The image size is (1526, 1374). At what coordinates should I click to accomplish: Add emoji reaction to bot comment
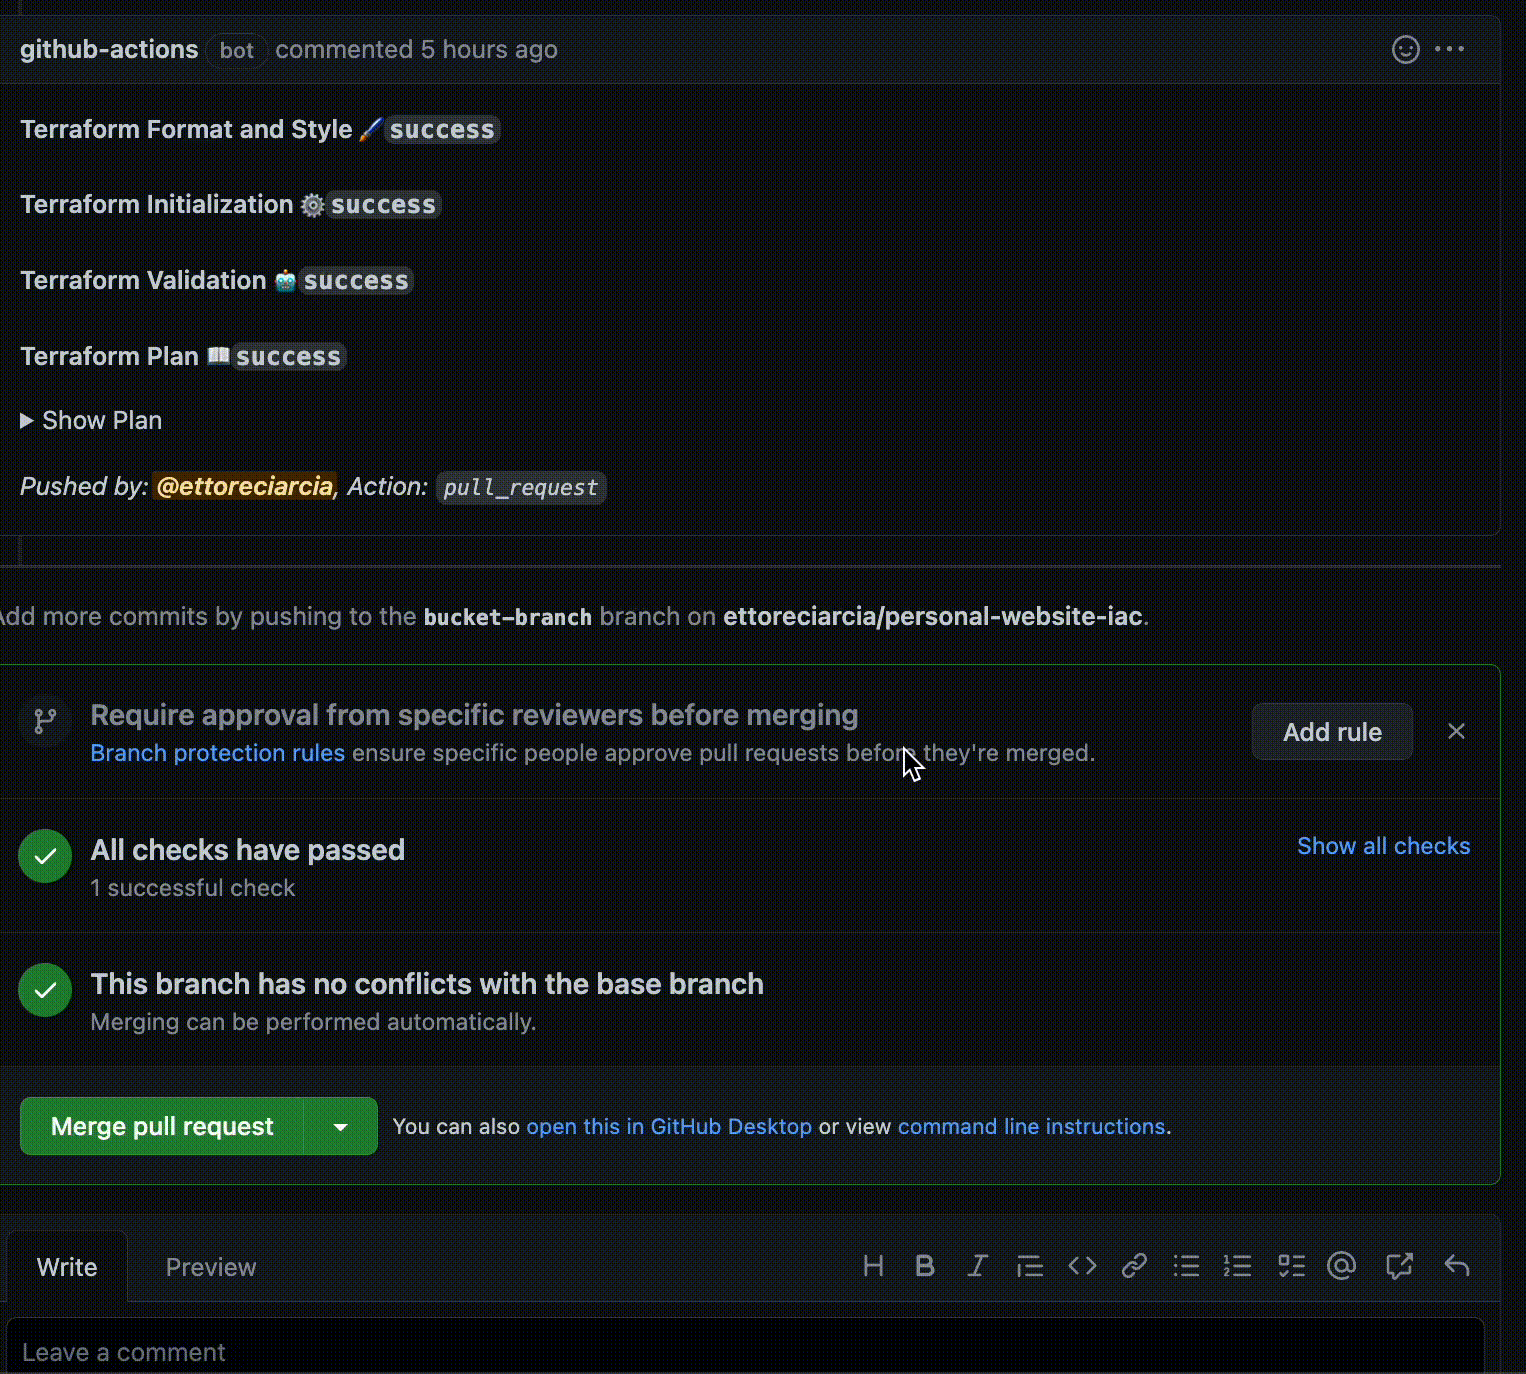point(1405,49)
